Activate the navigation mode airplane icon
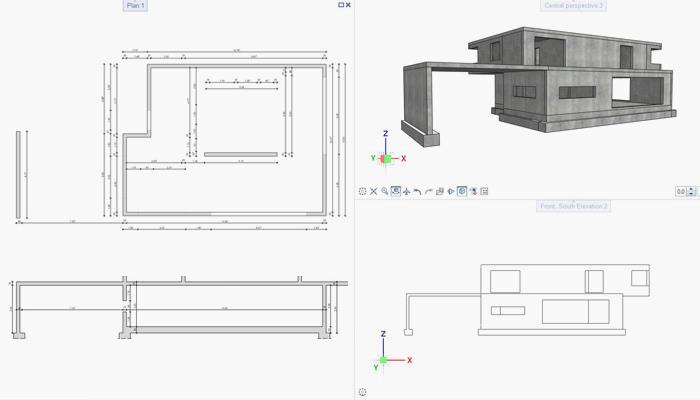 pyautogui.click(x=407, y=191)
